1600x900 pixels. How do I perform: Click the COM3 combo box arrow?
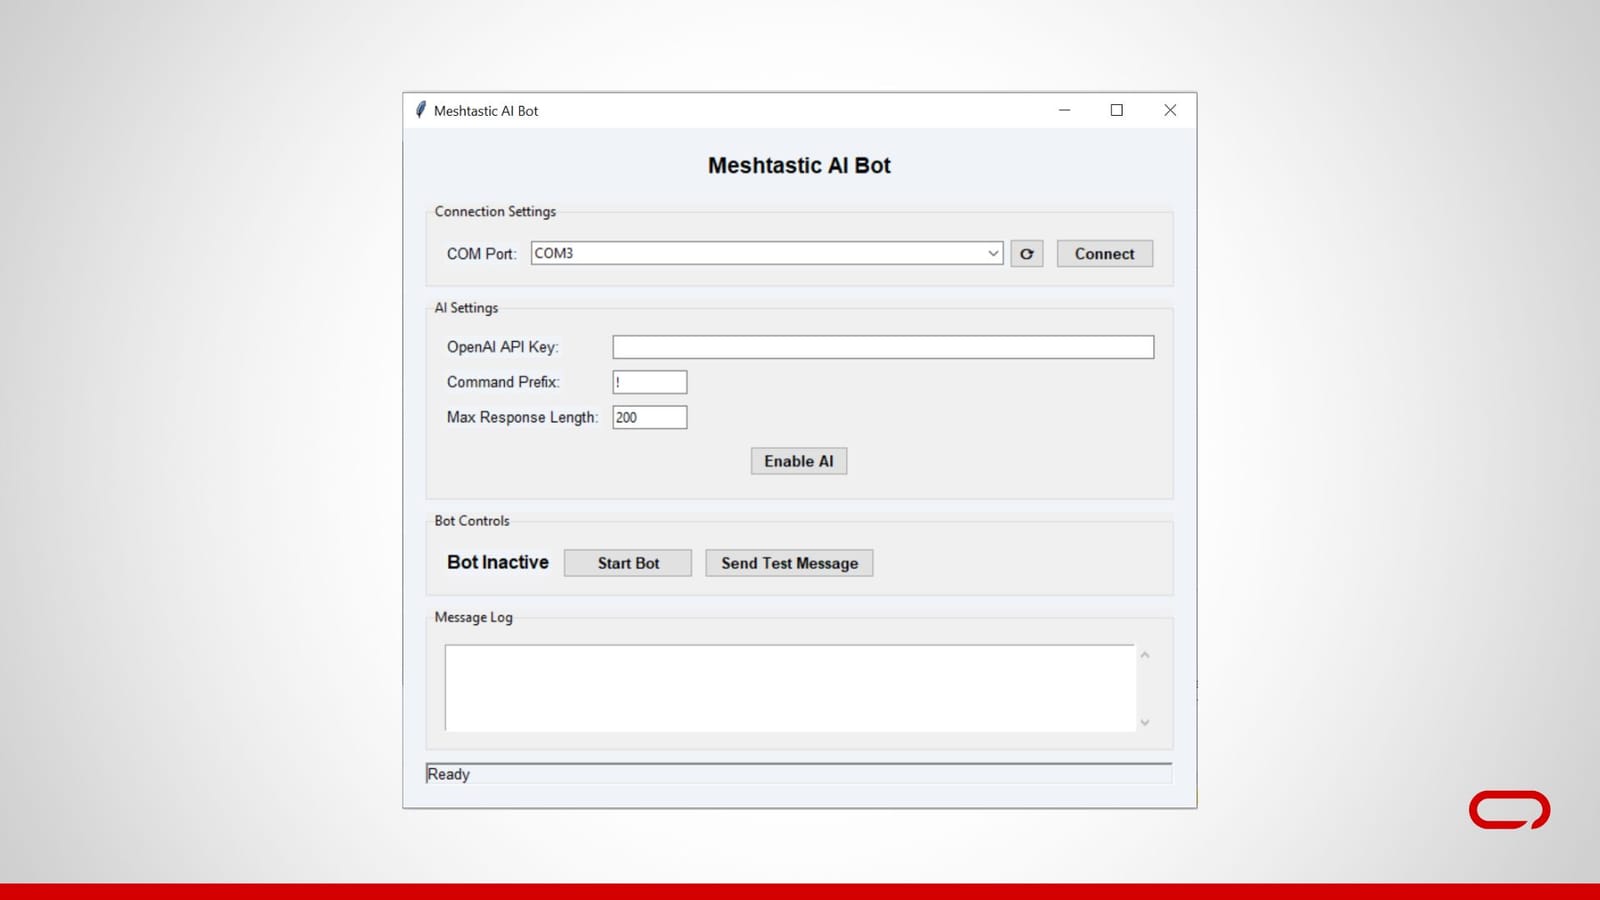click(x=993, y=253)
